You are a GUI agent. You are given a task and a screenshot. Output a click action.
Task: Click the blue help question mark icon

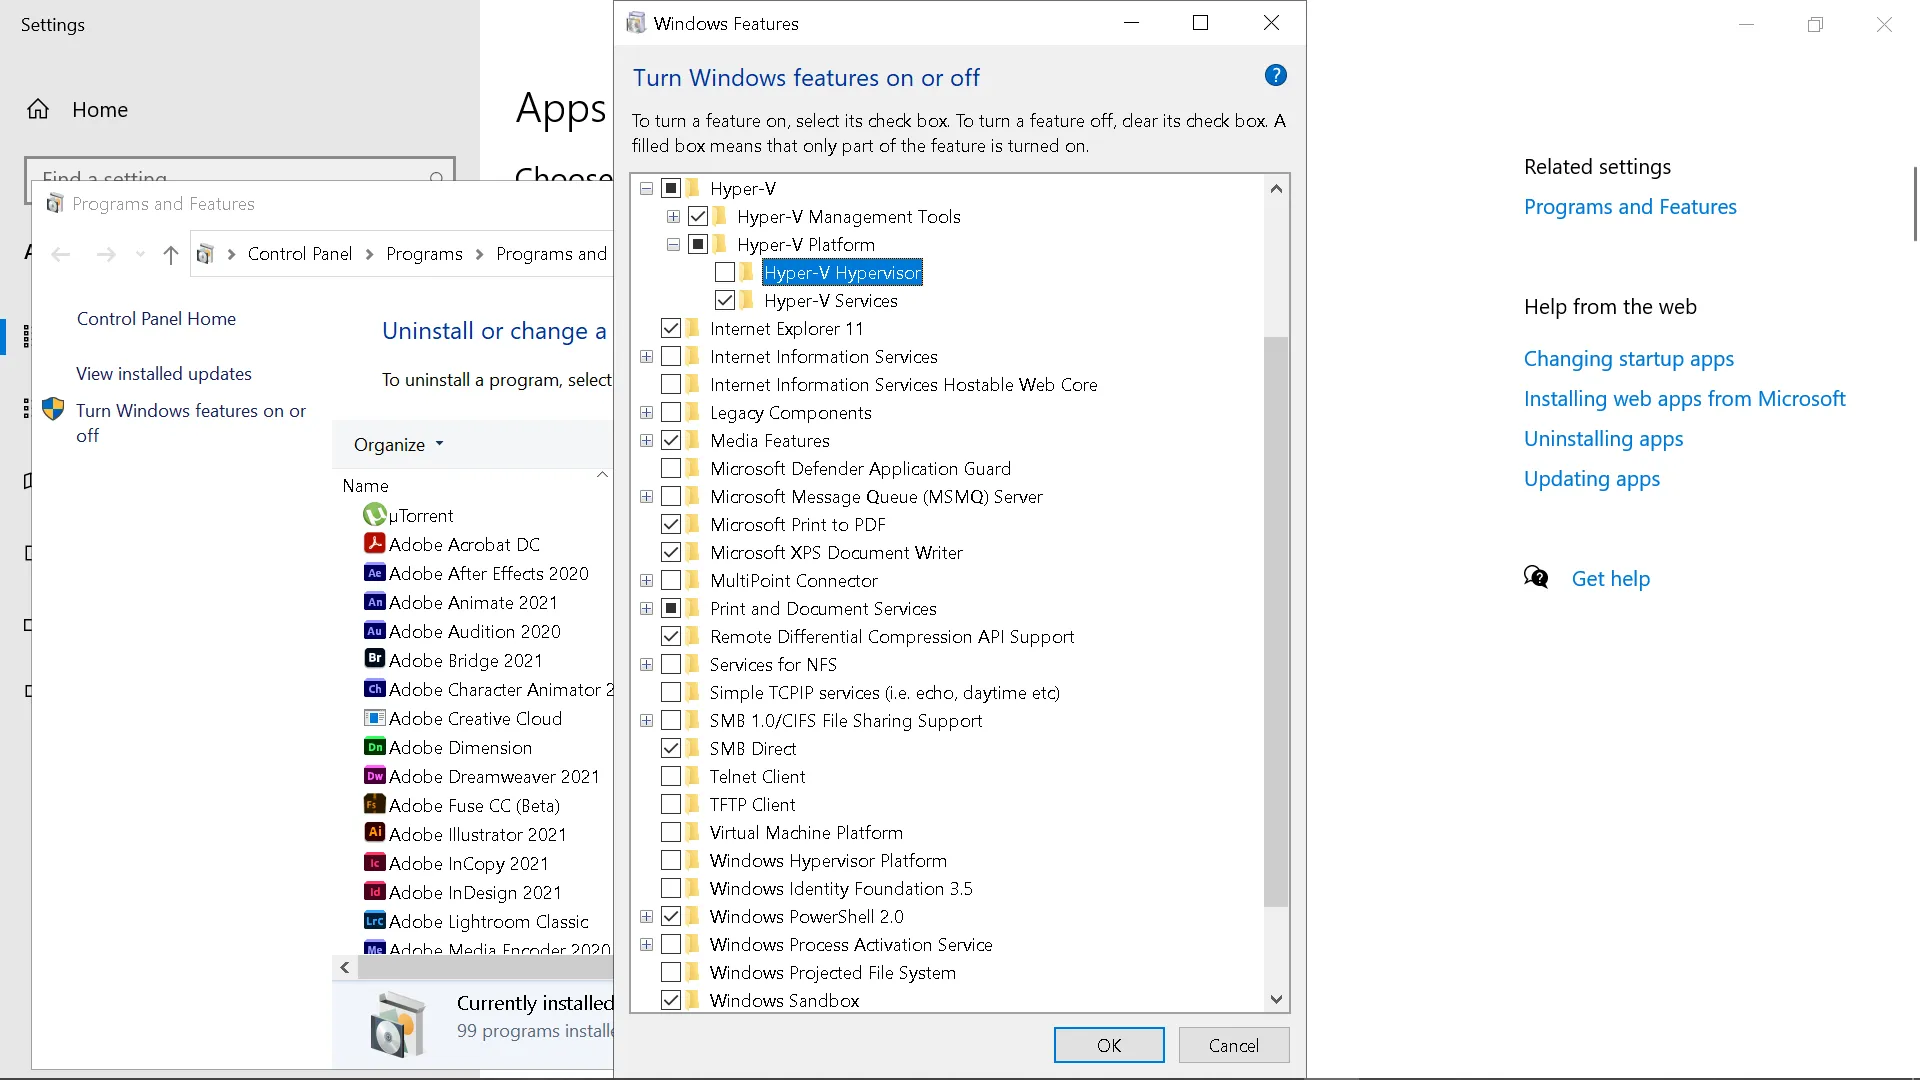click(1275, 75)
